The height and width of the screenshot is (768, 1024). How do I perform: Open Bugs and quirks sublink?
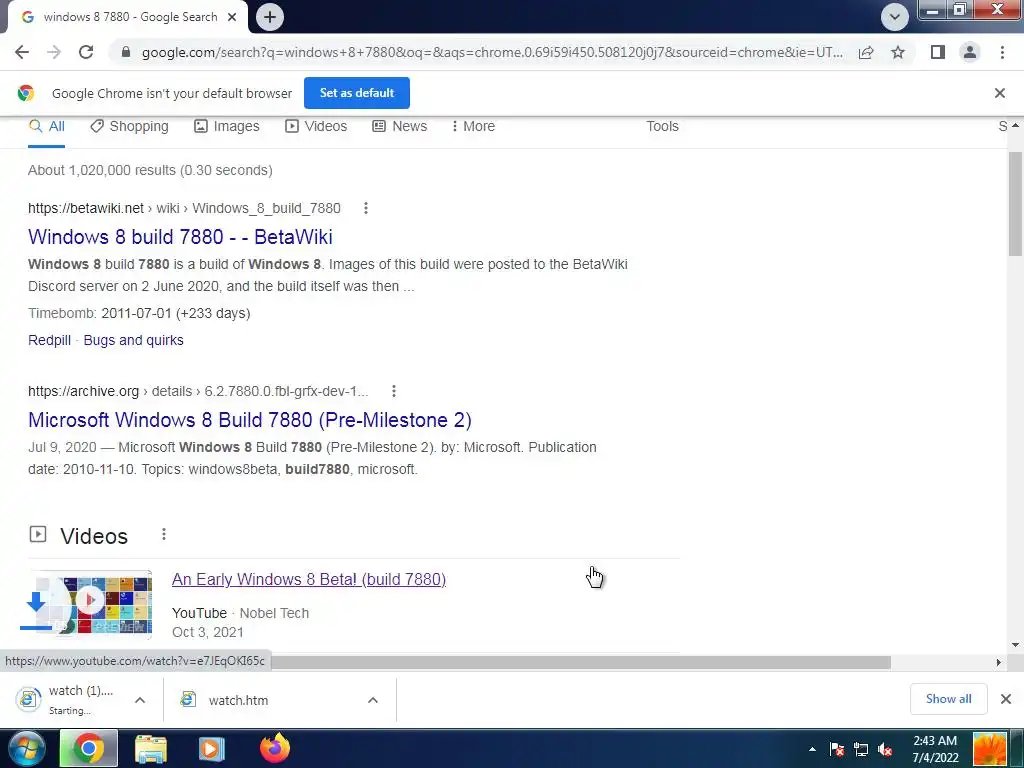pyautogui.click(x=133, y=340)
